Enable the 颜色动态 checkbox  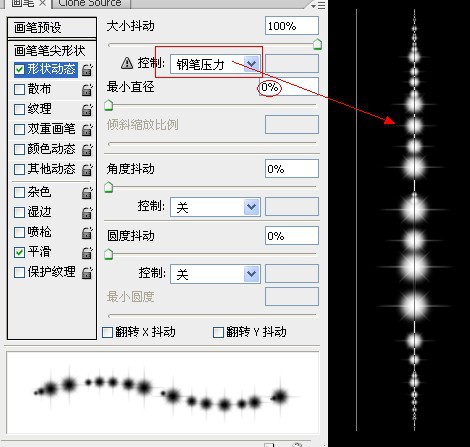tap(19, 149)
